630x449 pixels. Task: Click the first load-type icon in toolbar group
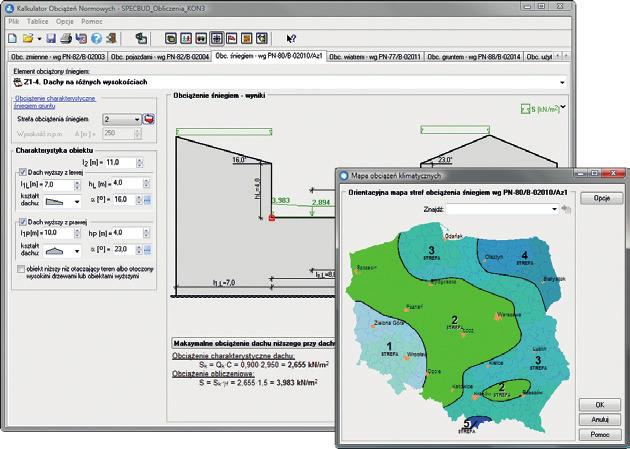click(171, 39)
